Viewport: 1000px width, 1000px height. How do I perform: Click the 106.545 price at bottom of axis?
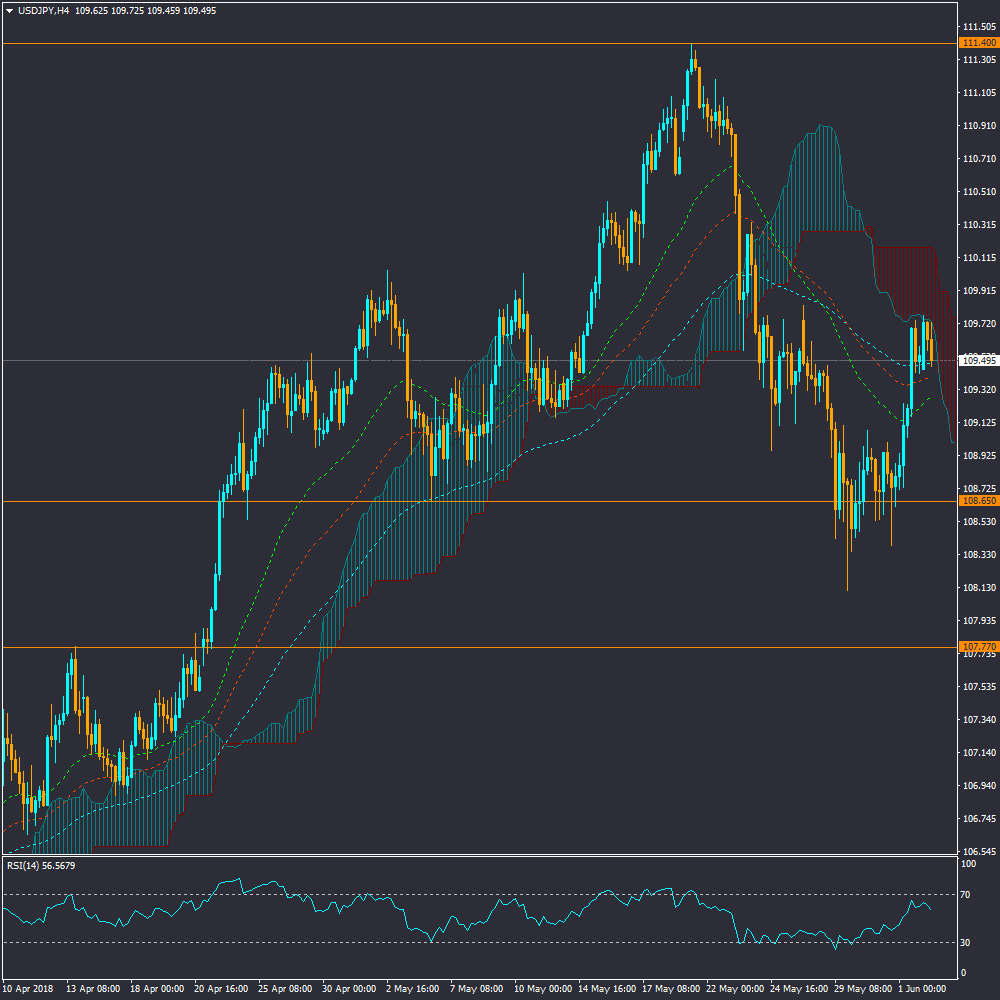coord(977,852)
